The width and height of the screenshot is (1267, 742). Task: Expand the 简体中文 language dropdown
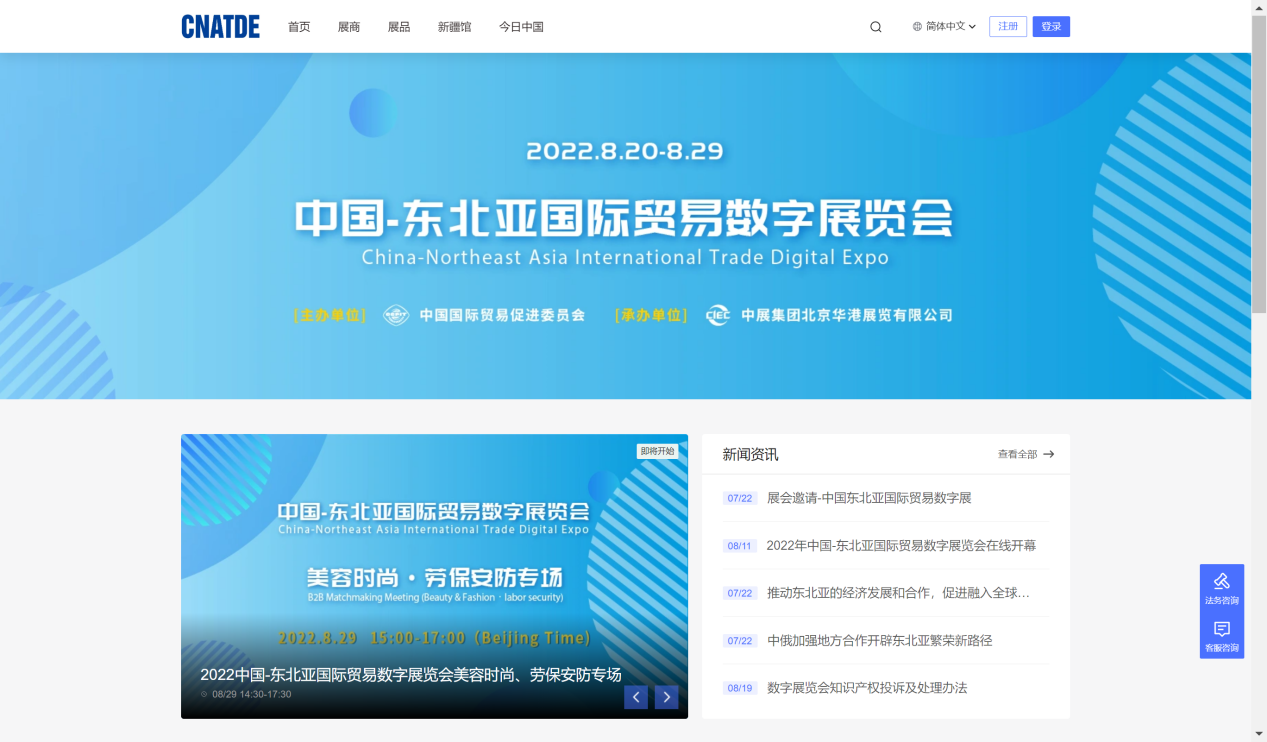pos(944,27)
